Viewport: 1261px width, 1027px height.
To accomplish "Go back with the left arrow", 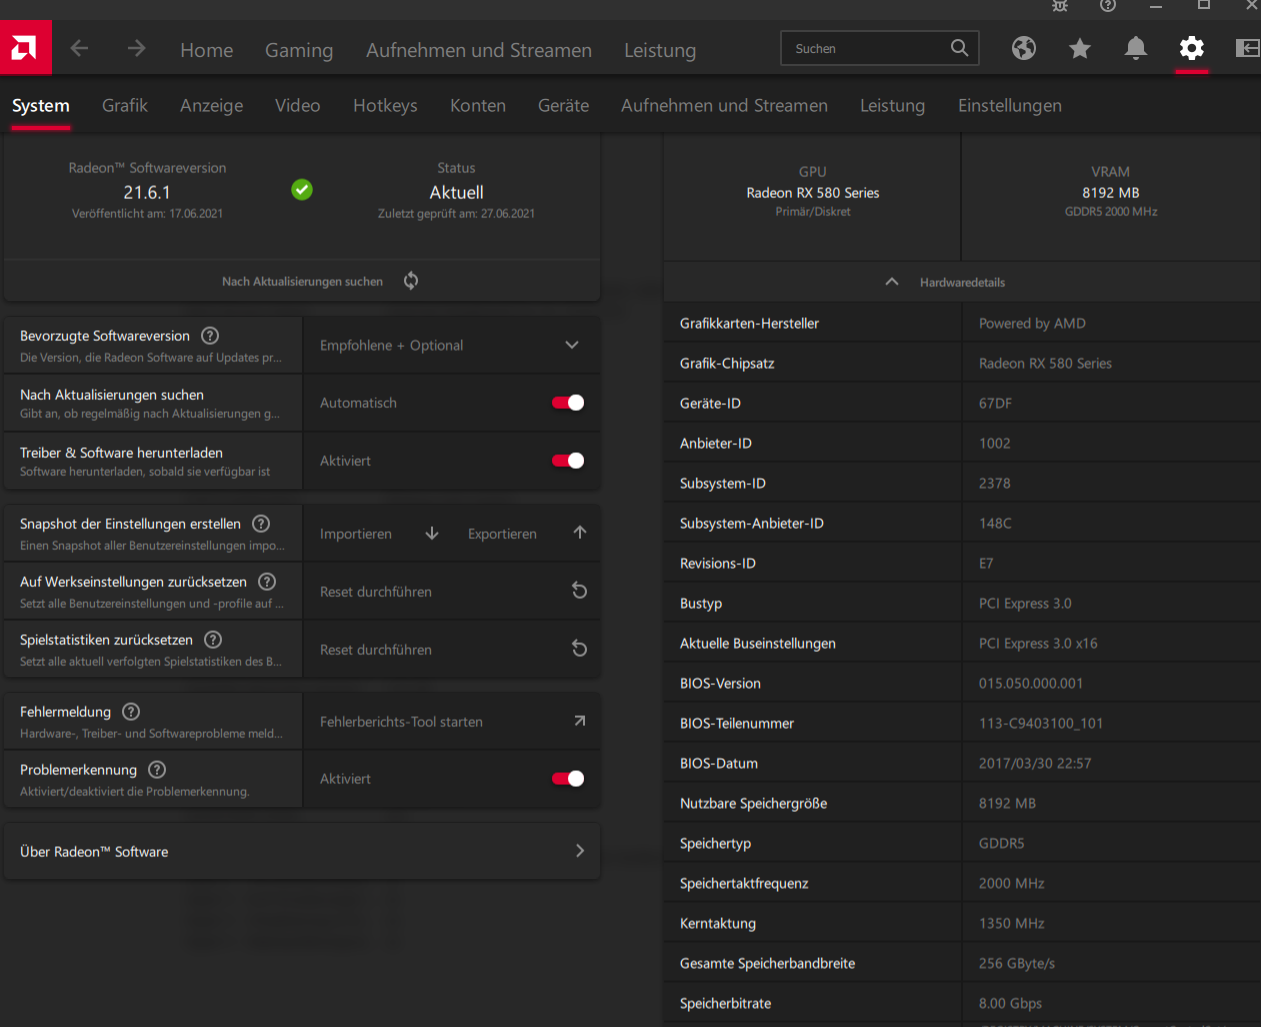I will coord(79,48).
